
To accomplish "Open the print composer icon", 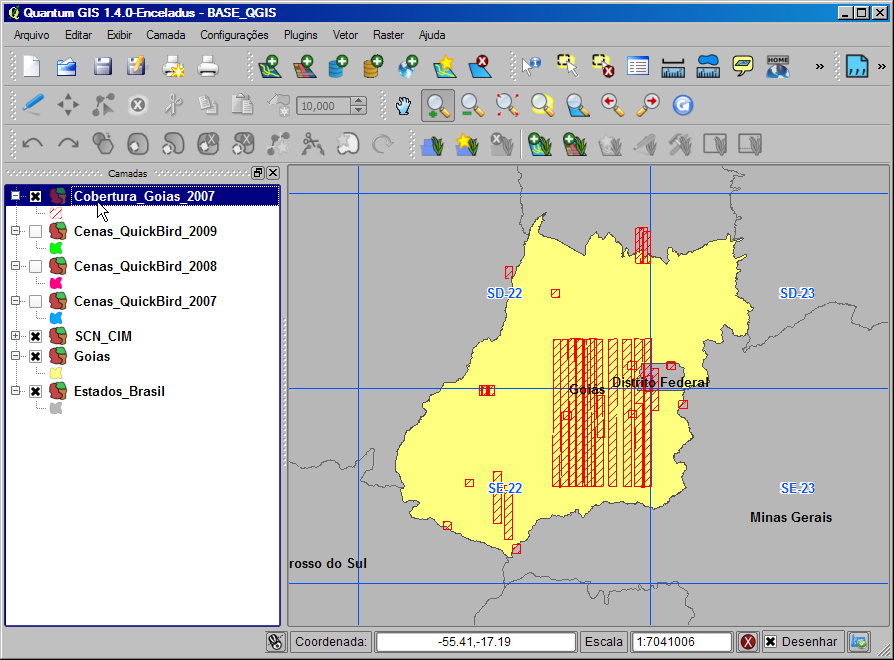I will pyautogui.click(x=173, y=66).
